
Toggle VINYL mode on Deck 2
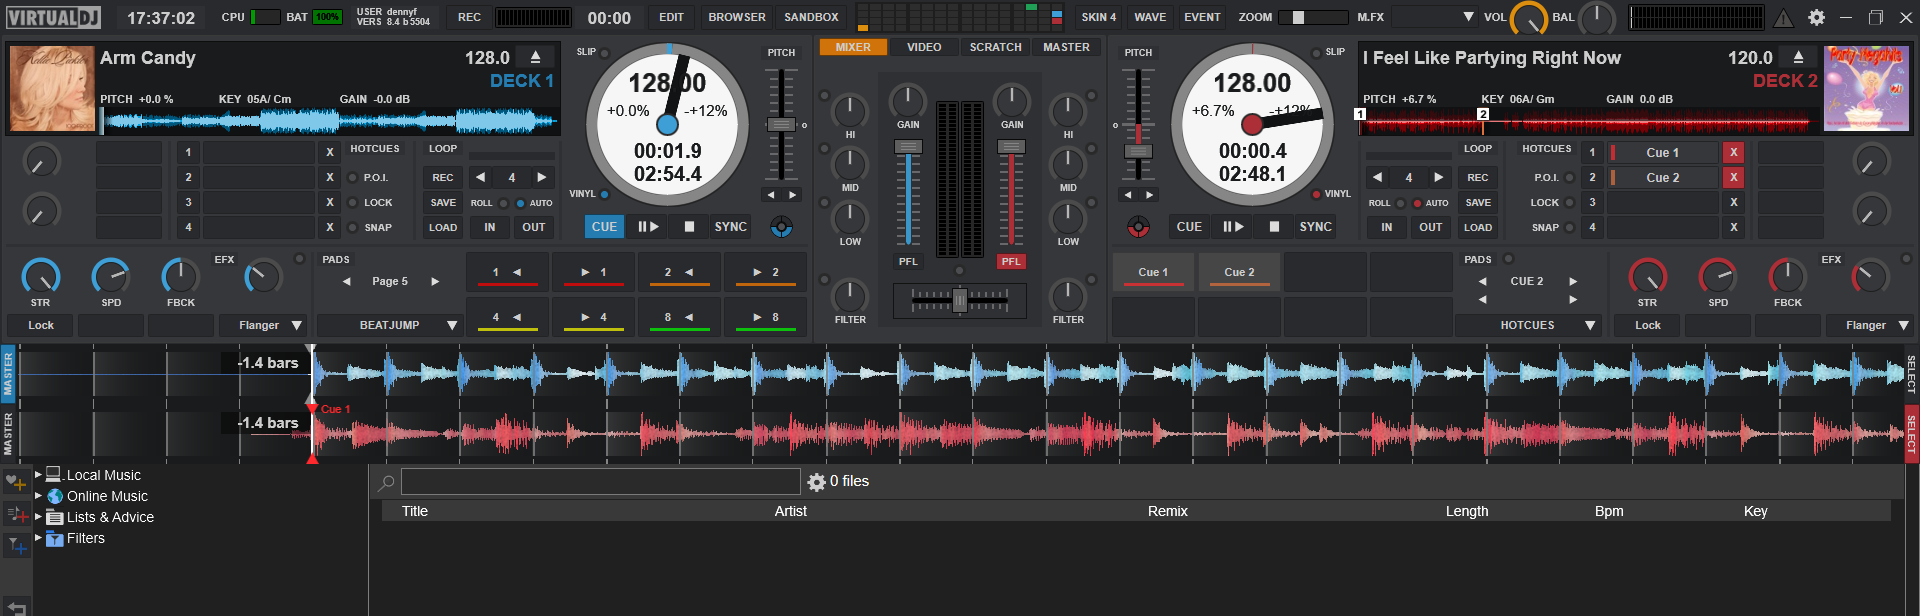1316,194
